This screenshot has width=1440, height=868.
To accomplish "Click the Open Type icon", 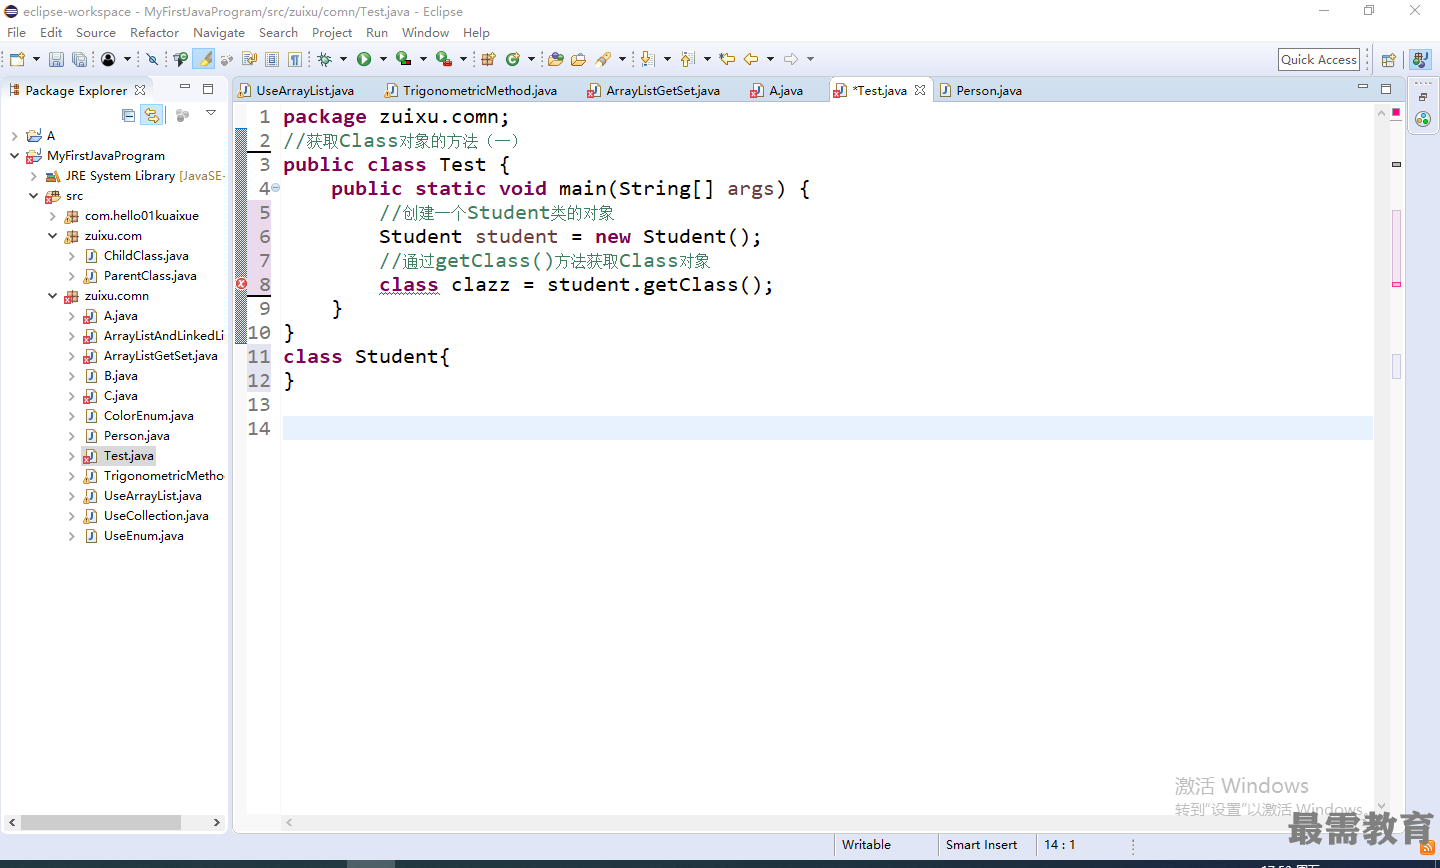I will [x=556, y=59].
